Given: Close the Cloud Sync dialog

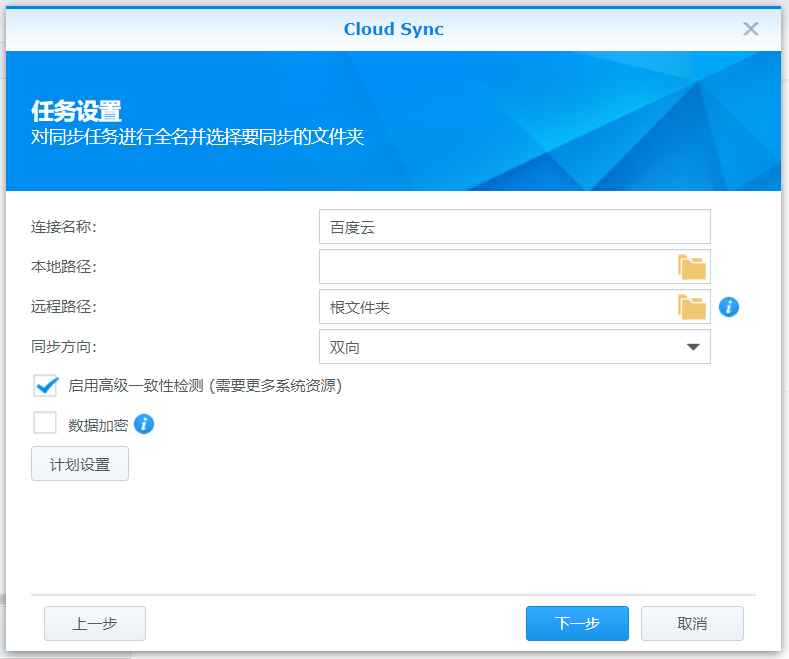Looking at the screenshot, I should pos(751,29).
